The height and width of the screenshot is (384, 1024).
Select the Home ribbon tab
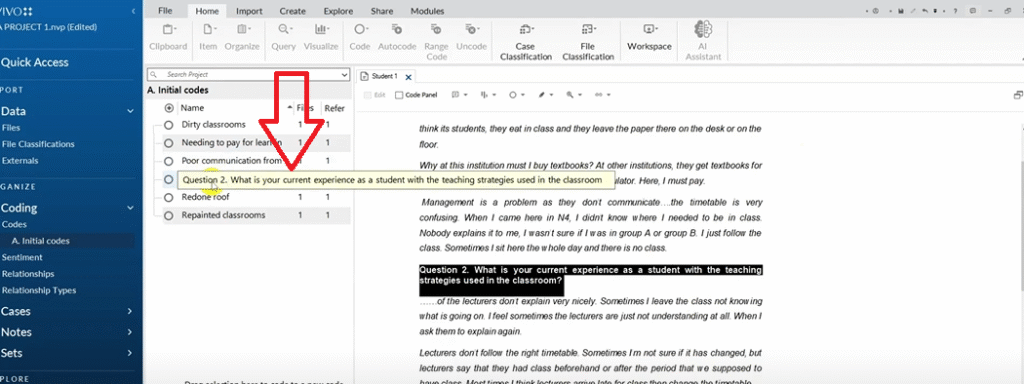tap(207, 11)
